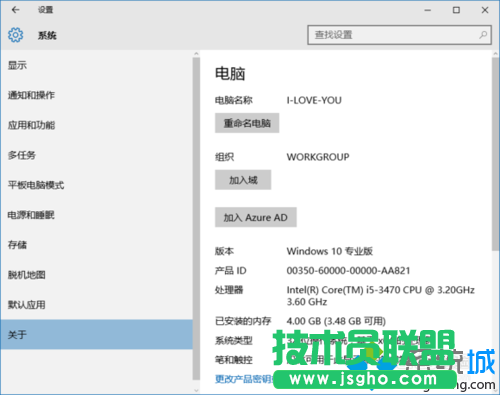500x395 pixels.
Task: Open the 更改产品密钥 link
Action: (244, 379)
